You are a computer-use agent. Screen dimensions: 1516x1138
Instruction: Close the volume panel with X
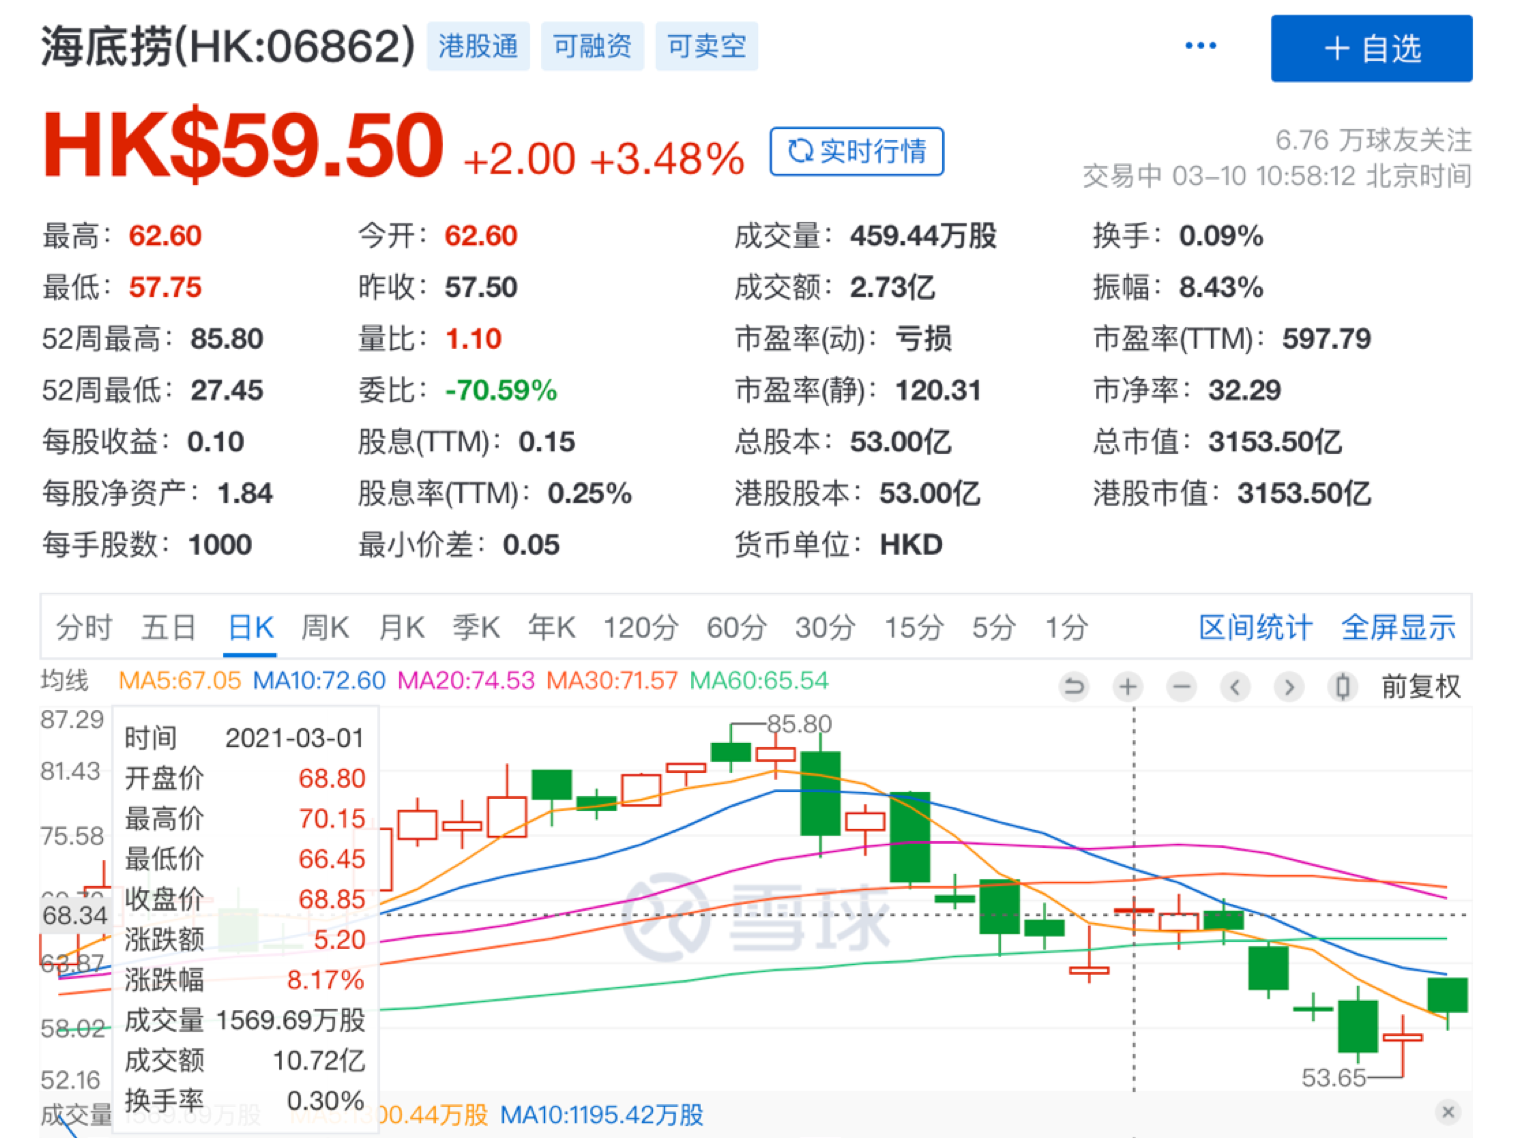click(1448, 1112)
